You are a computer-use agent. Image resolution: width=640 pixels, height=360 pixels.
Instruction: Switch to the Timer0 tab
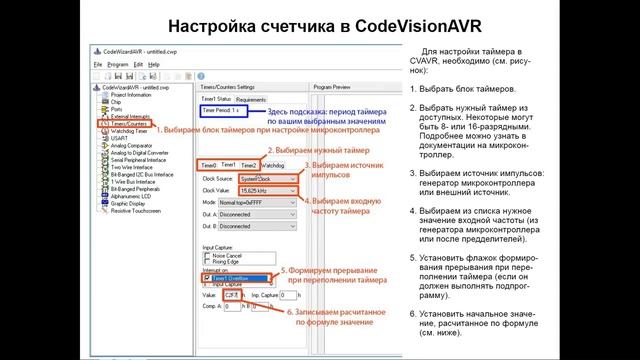point(209,165)
